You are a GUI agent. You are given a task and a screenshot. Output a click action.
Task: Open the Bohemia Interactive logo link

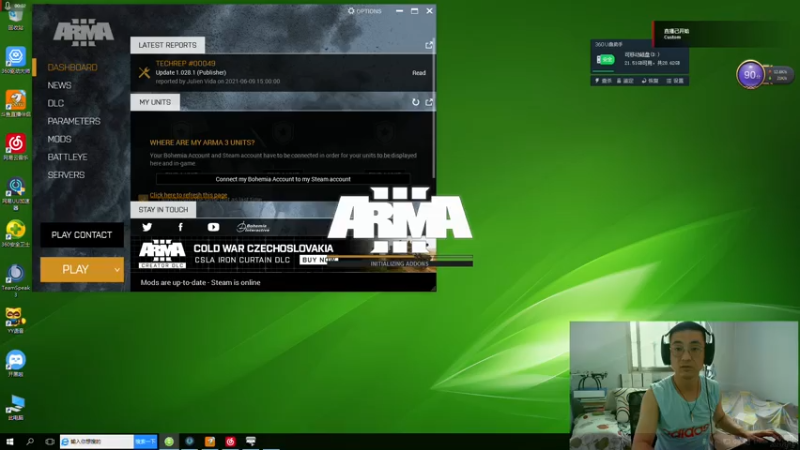pyautogui.click(x=253, y=227)
